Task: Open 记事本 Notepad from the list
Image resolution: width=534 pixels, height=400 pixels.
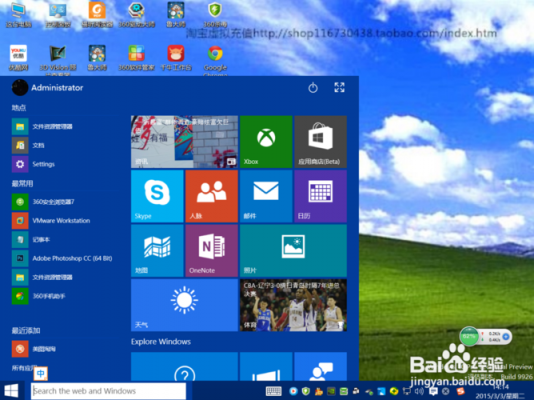Action: [x=31, y=240]
